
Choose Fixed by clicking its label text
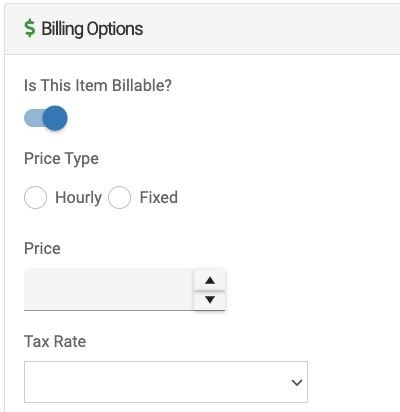(x=159, y=197)
